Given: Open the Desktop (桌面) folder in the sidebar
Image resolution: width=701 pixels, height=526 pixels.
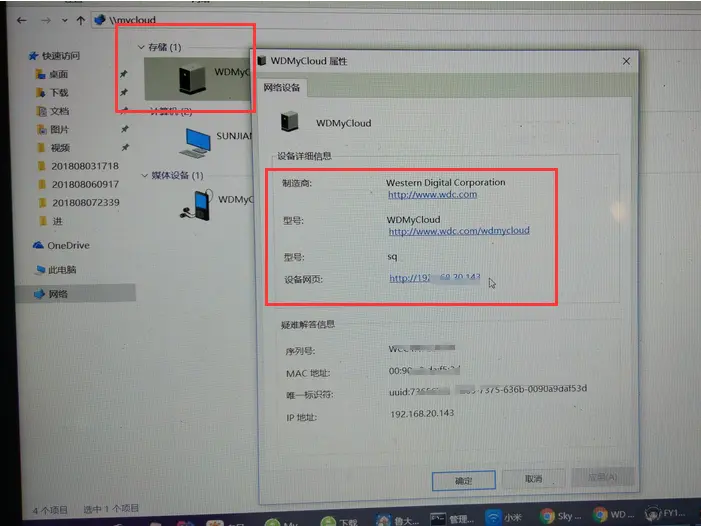Looking at the screenshot, I should (x=52, y=74).
